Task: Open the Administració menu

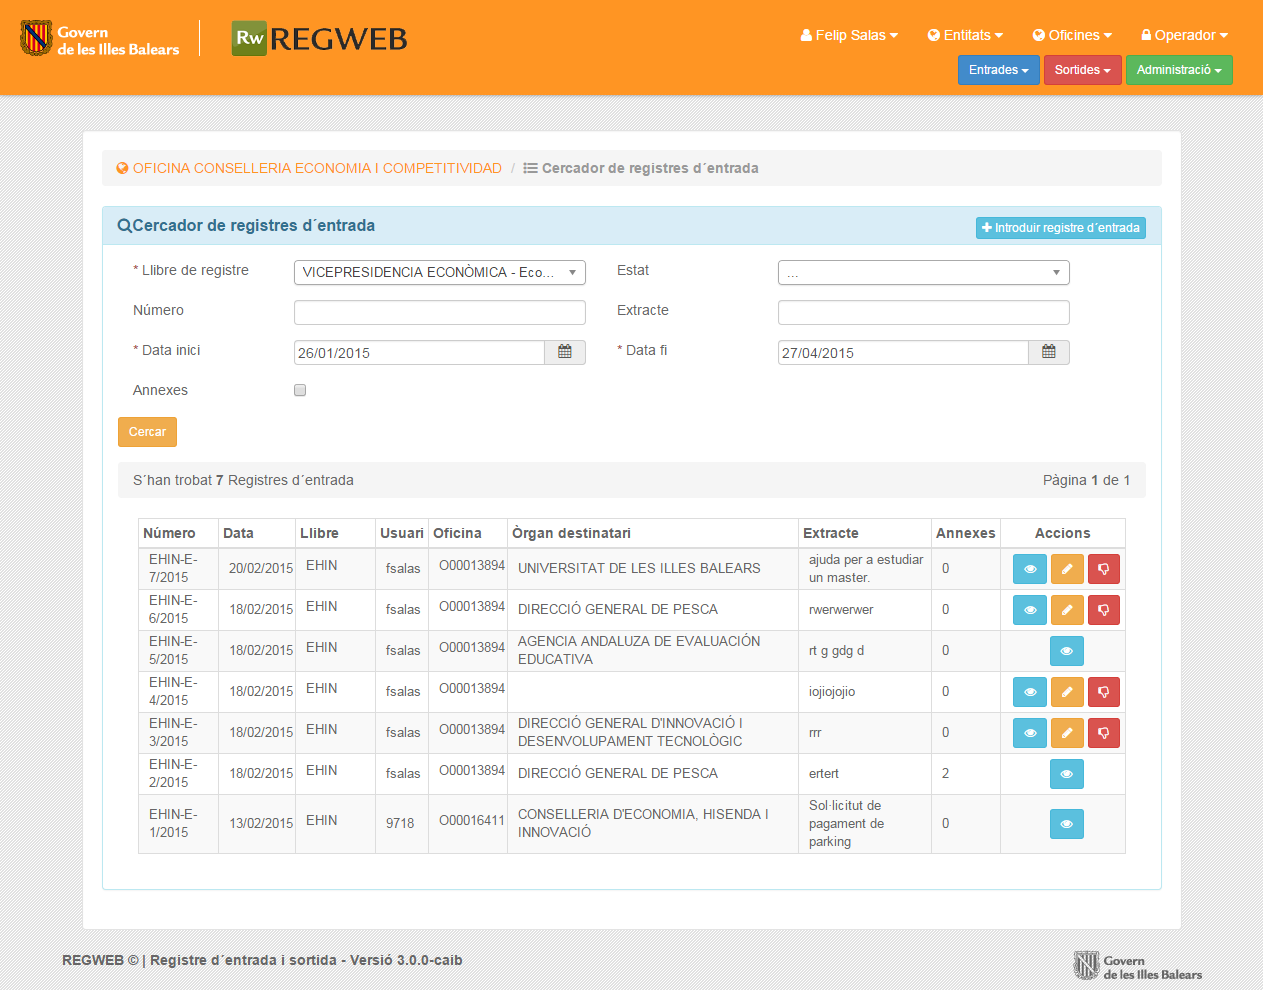Action: (1178, 70)
